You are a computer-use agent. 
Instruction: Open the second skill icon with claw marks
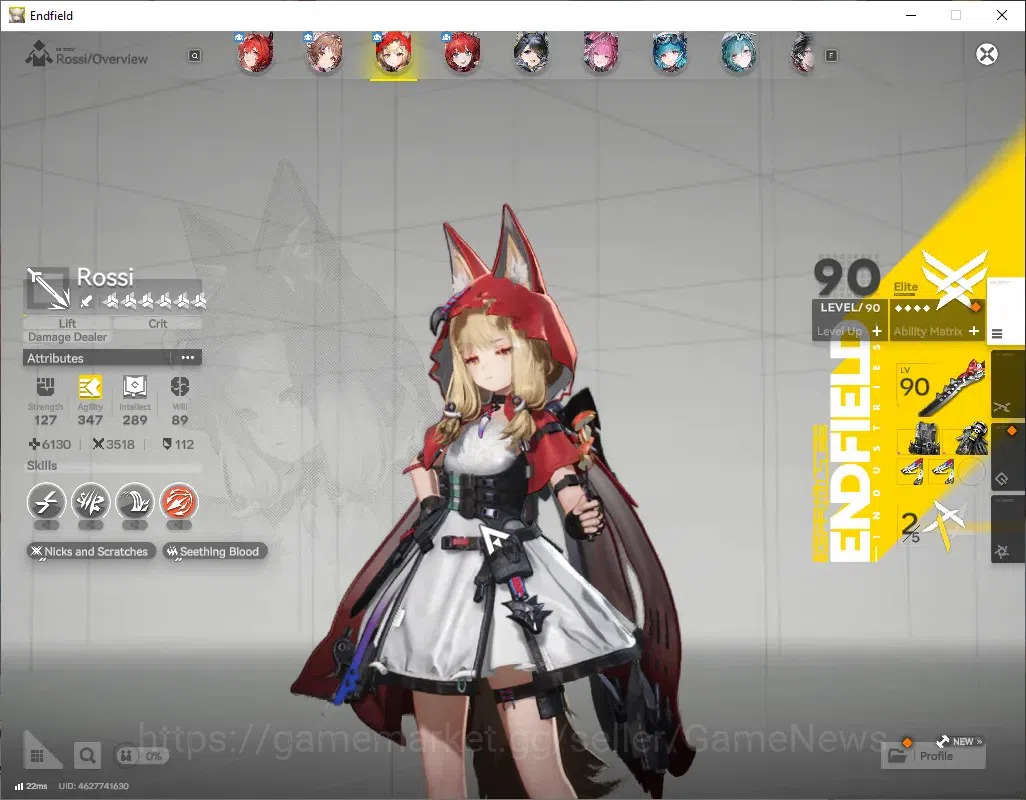click(x=90, y=502)
